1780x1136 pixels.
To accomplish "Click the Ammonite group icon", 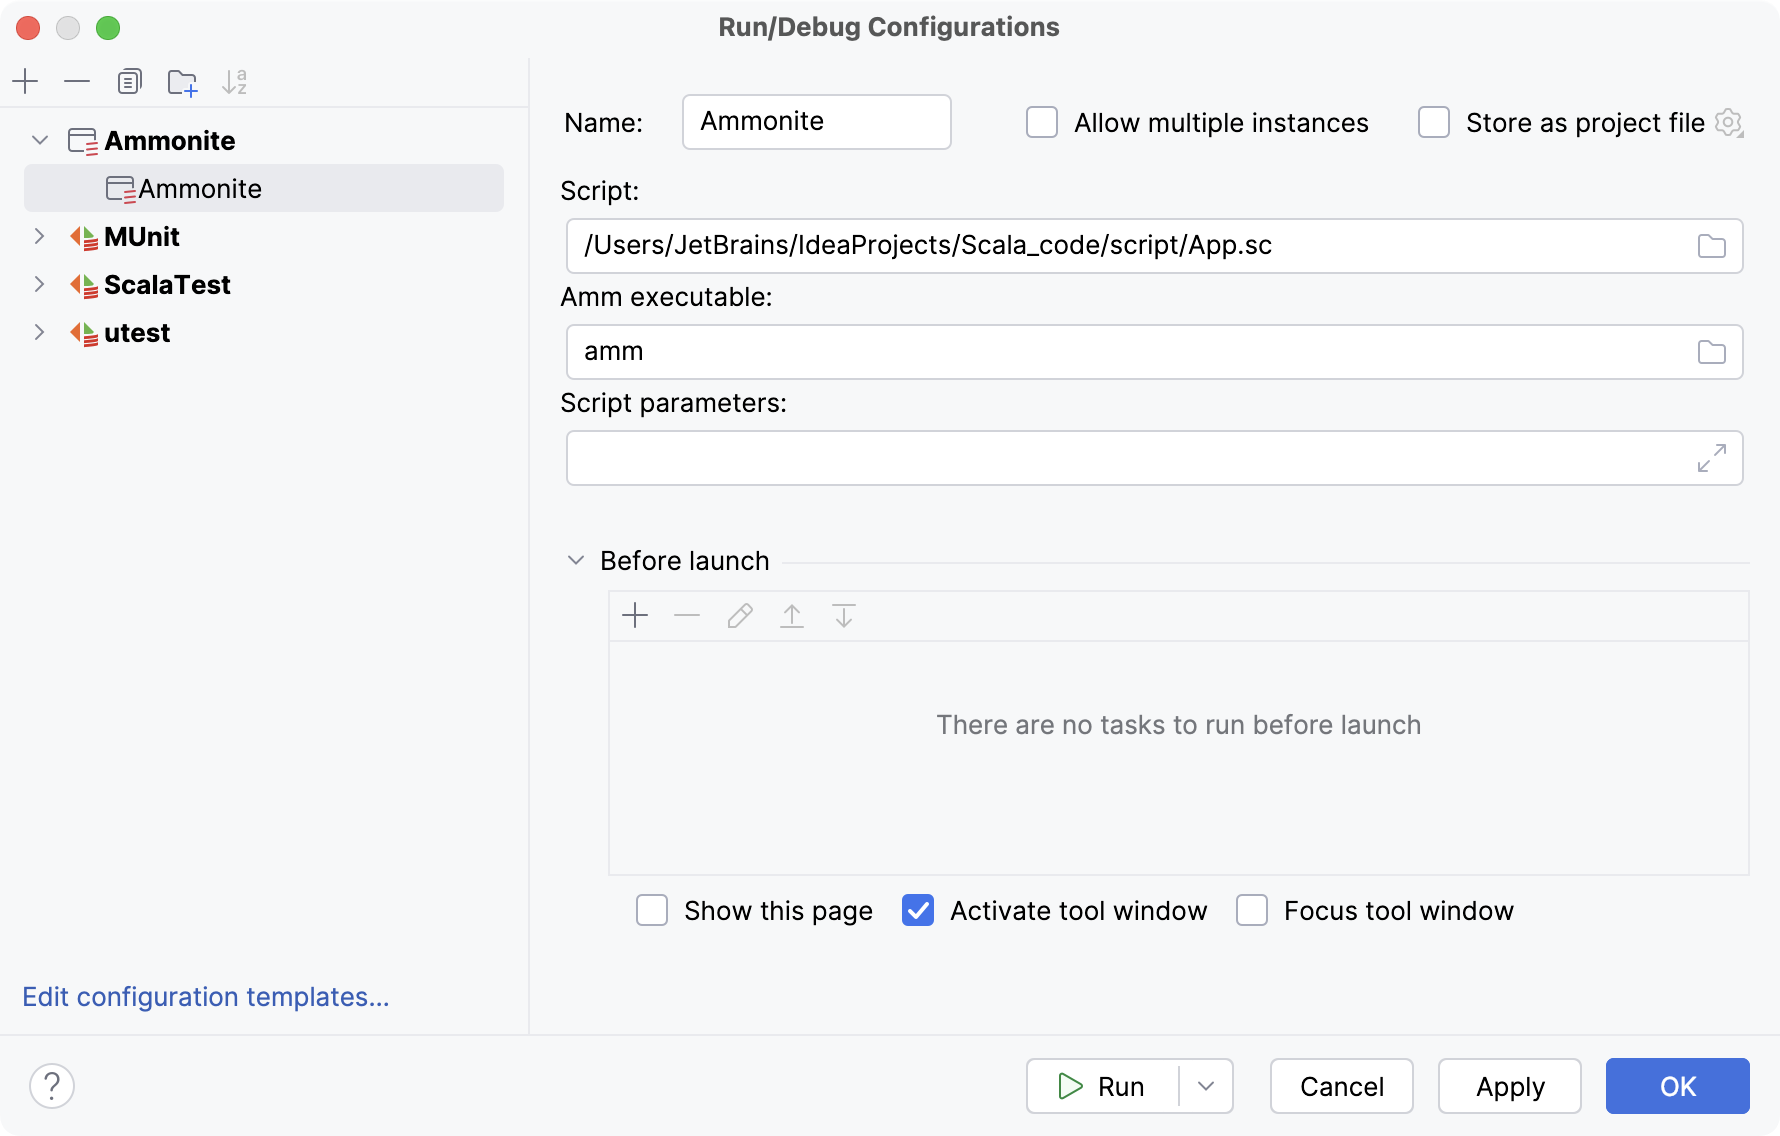I will [83, 141].
